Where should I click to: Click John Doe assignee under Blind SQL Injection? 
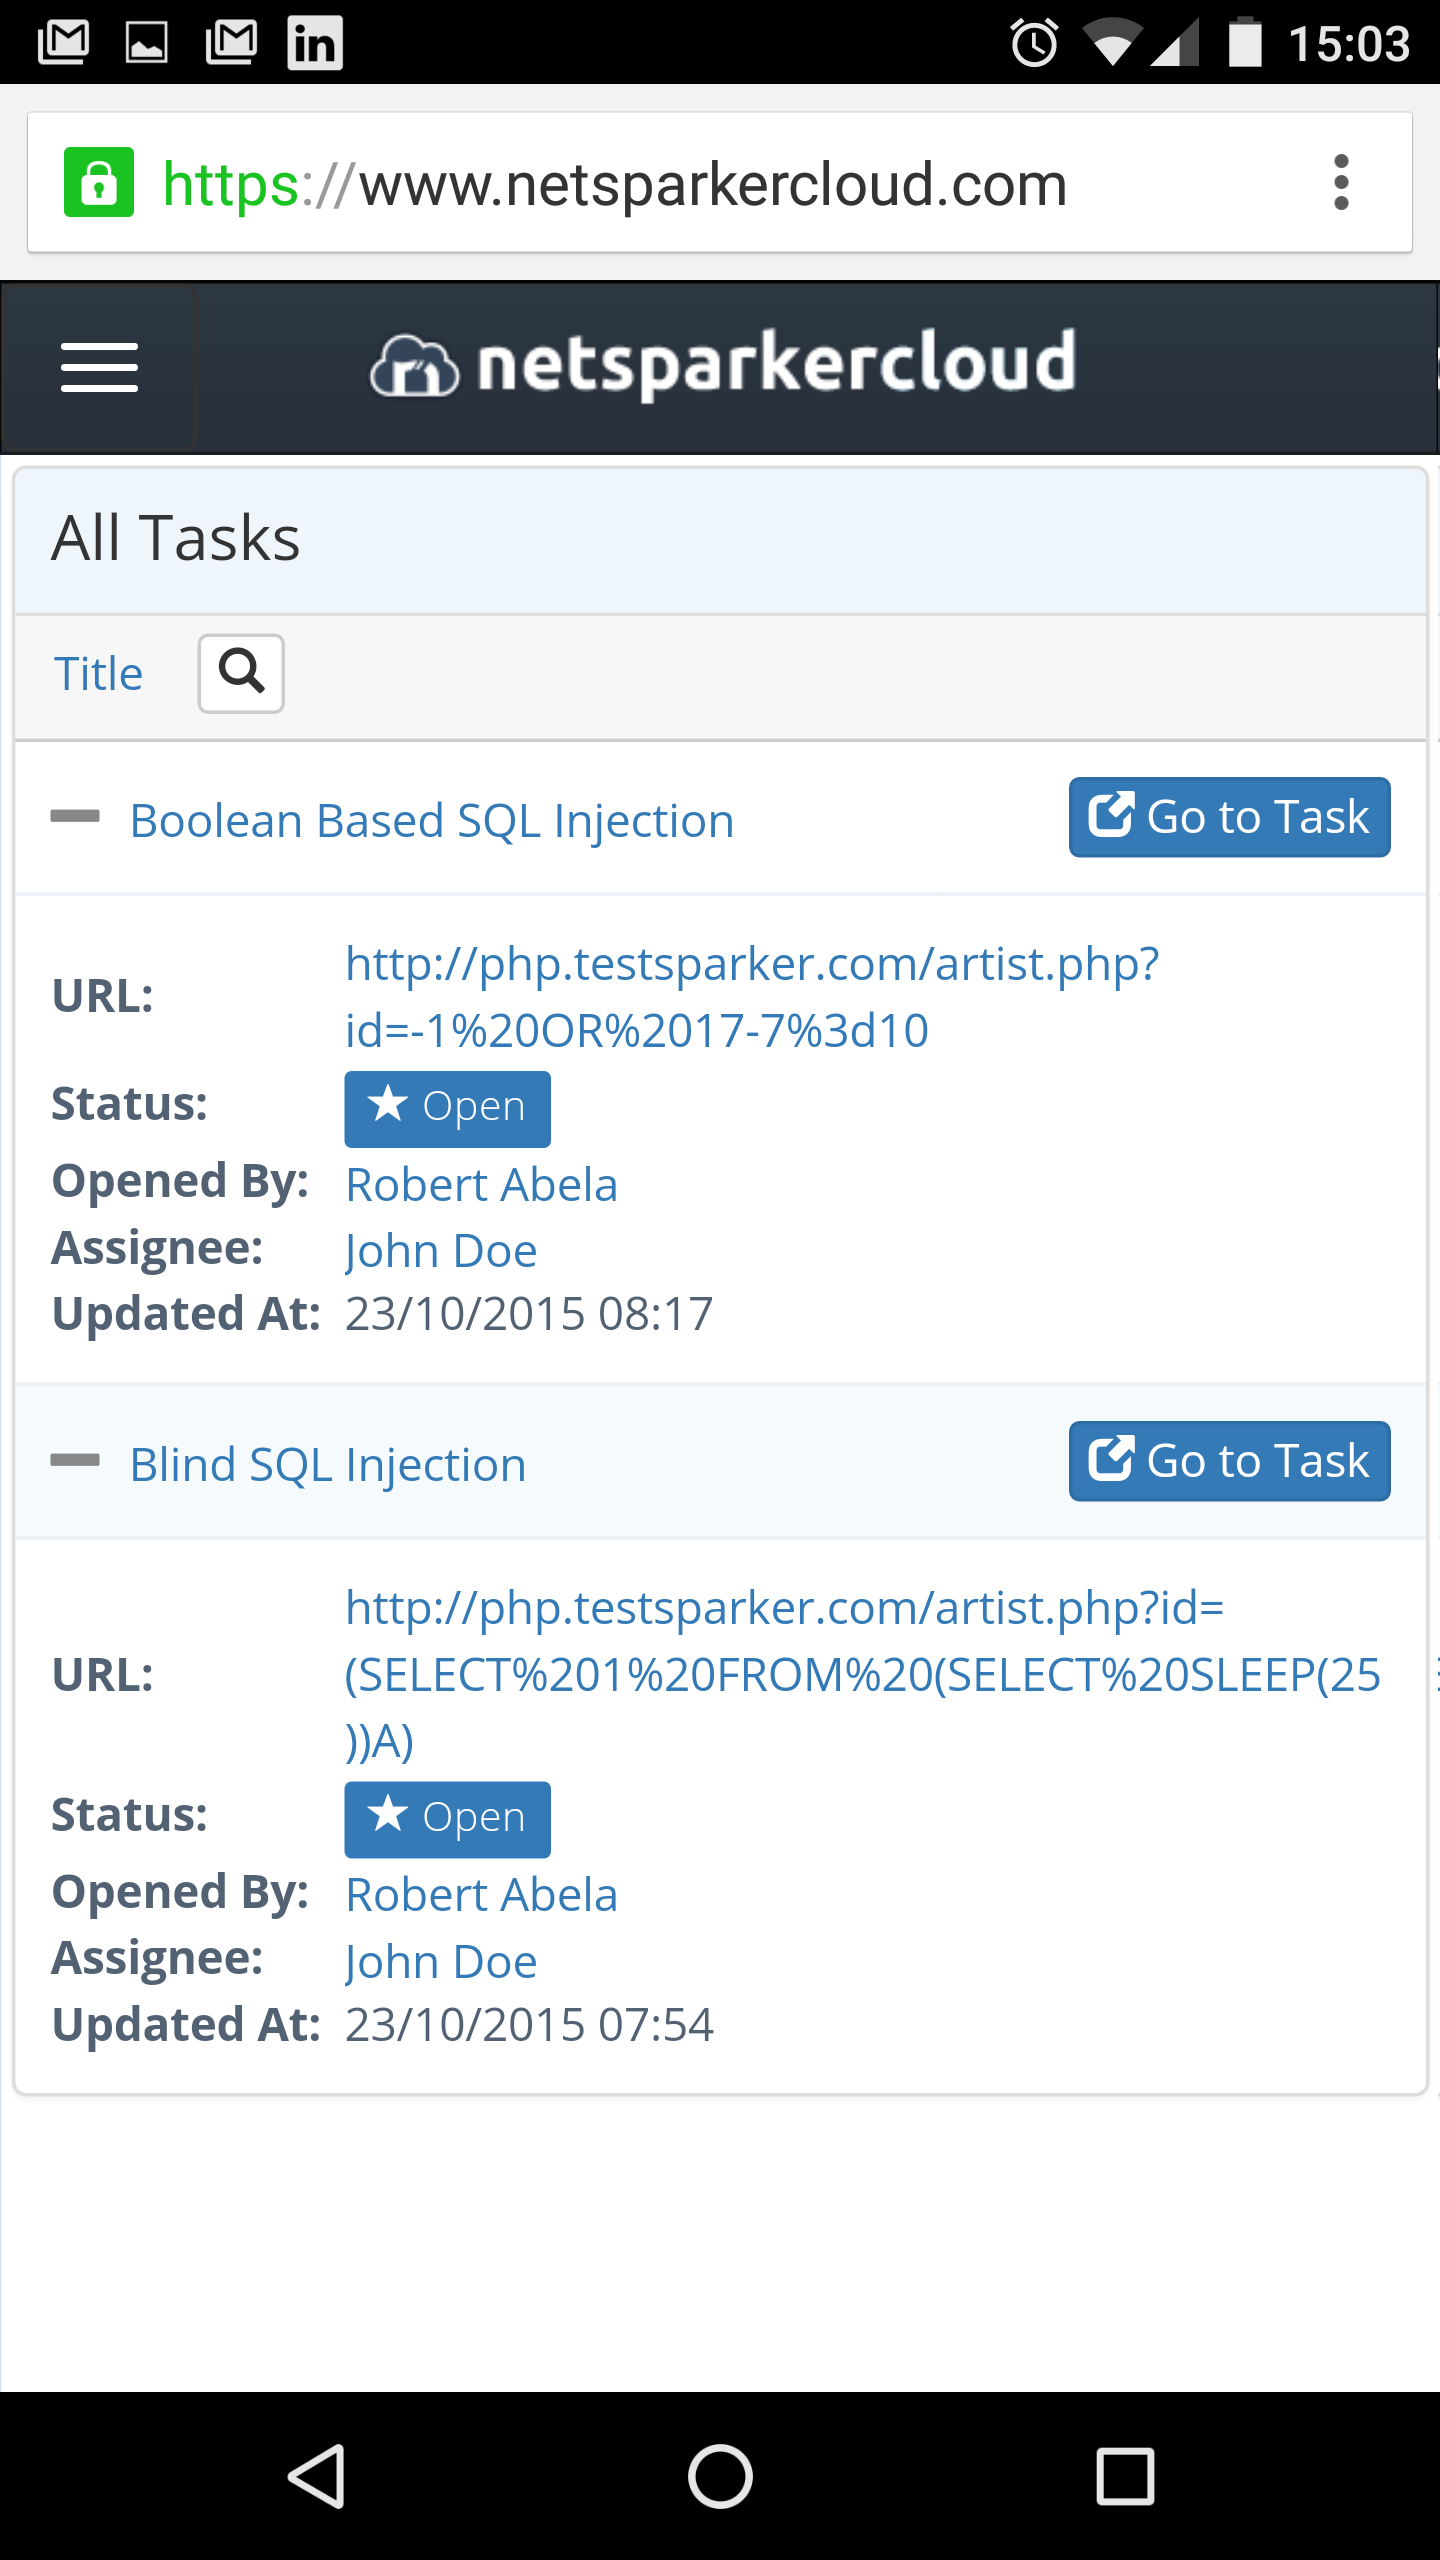tap(441, 1962)
